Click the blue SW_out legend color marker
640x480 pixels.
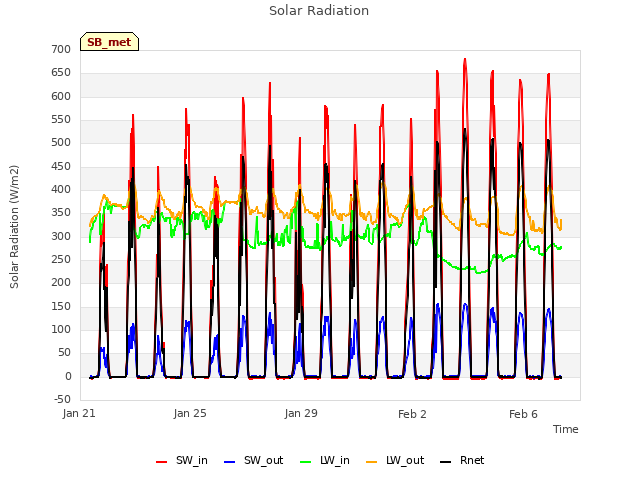click(x=230, y=462)
